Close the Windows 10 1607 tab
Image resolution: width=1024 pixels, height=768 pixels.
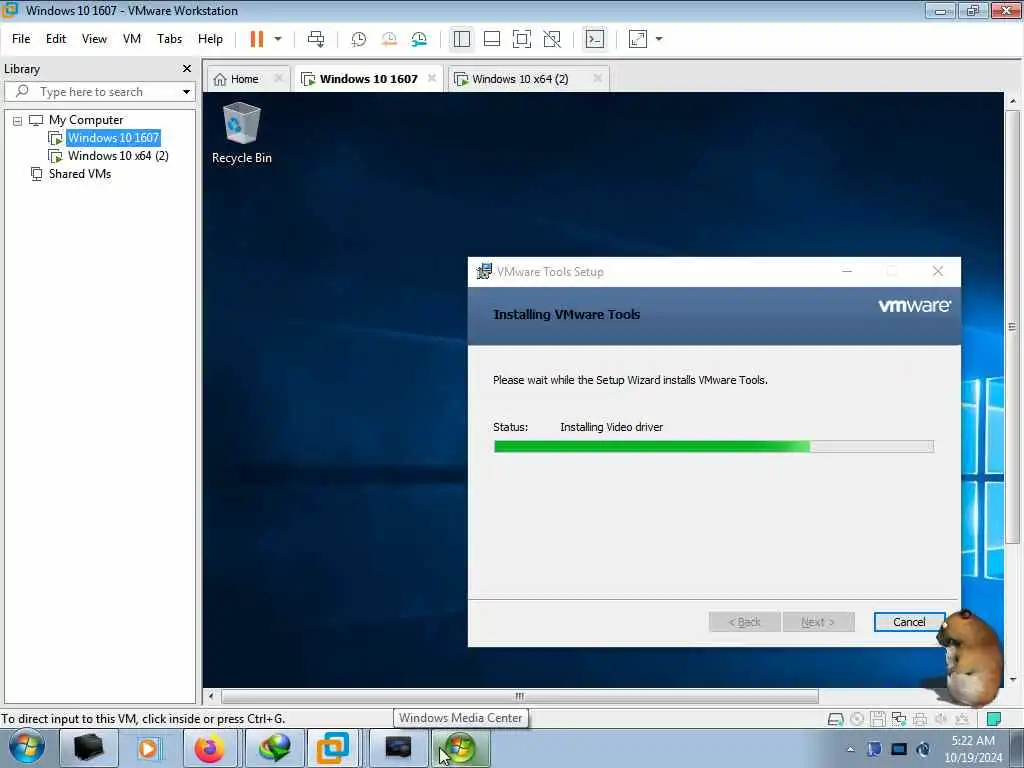tap(432, 78)
